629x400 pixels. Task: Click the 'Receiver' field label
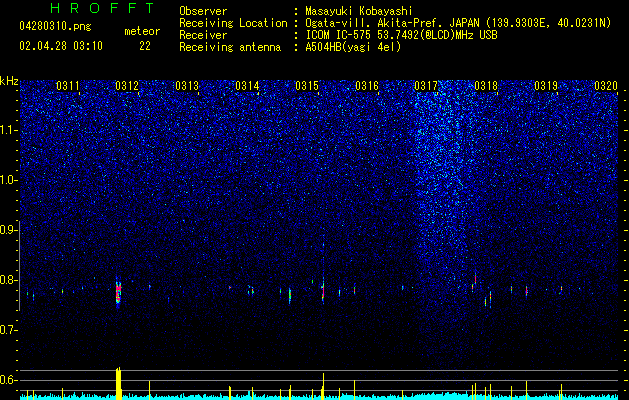coord(203,35)
